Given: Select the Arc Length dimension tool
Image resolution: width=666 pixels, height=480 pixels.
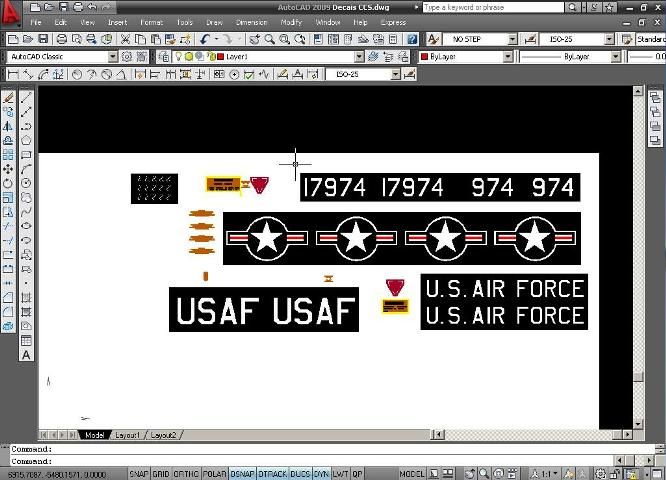Looking at the screenshot, I should coord(43,74).
